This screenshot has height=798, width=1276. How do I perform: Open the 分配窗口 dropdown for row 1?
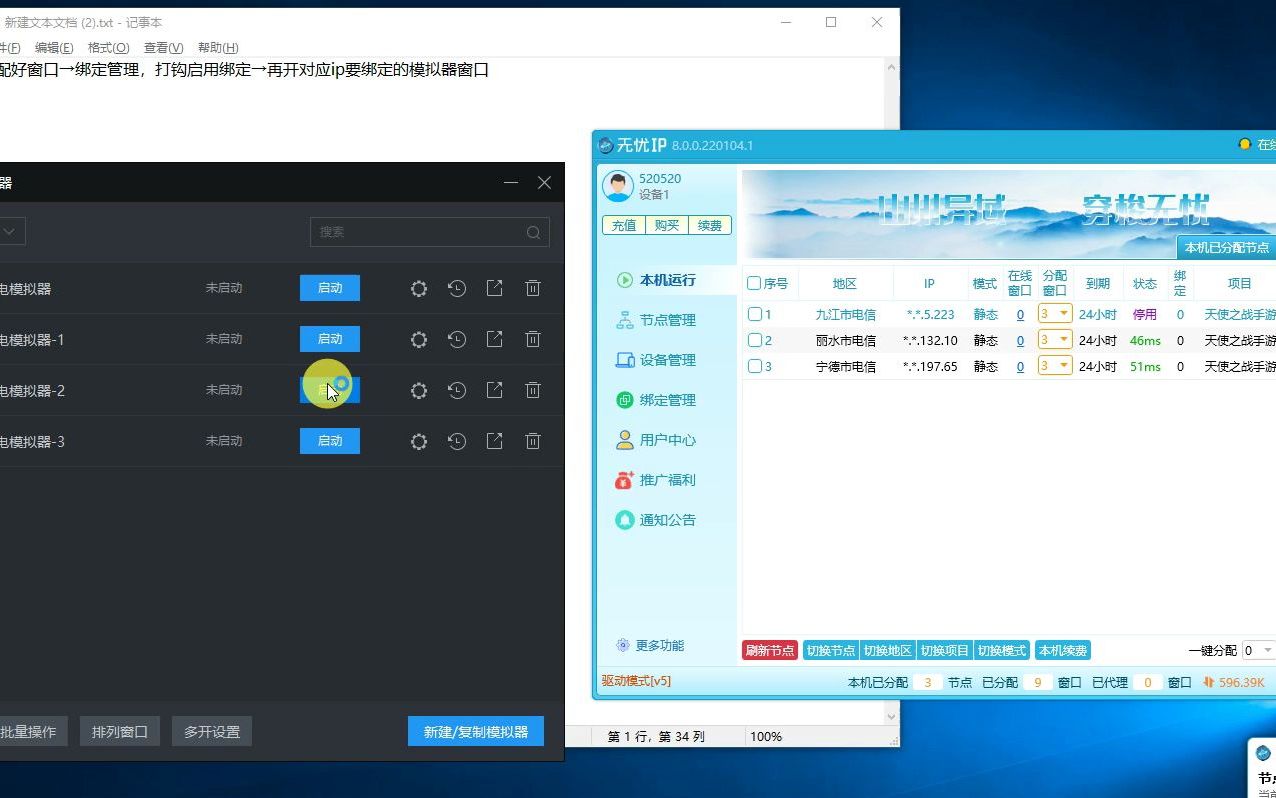pos(1053,313)
